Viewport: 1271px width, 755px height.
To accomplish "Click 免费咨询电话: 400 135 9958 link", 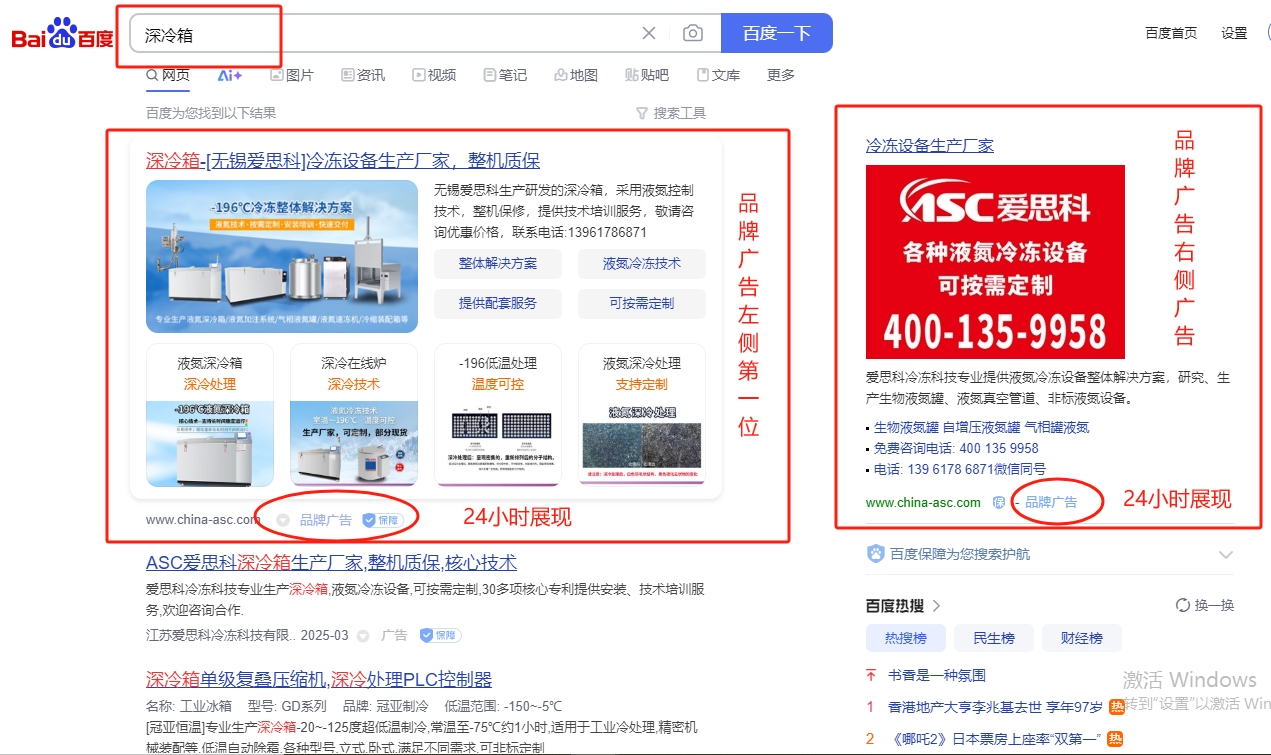I will tap(956, 448).
